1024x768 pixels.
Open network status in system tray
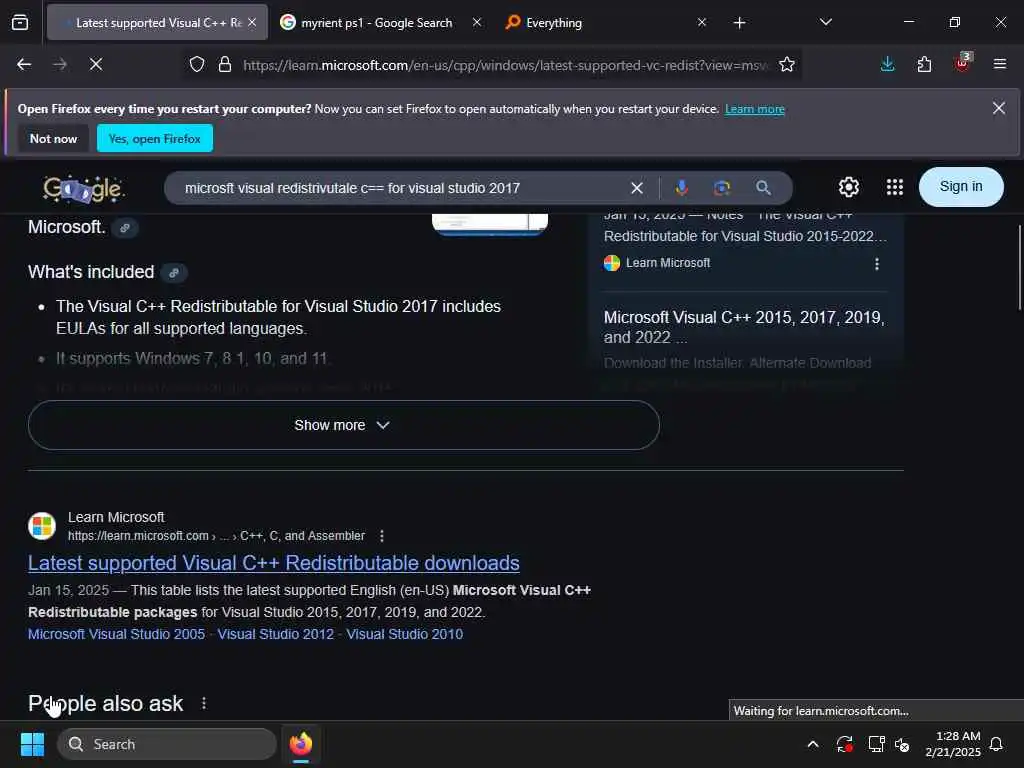click(876, 744)
